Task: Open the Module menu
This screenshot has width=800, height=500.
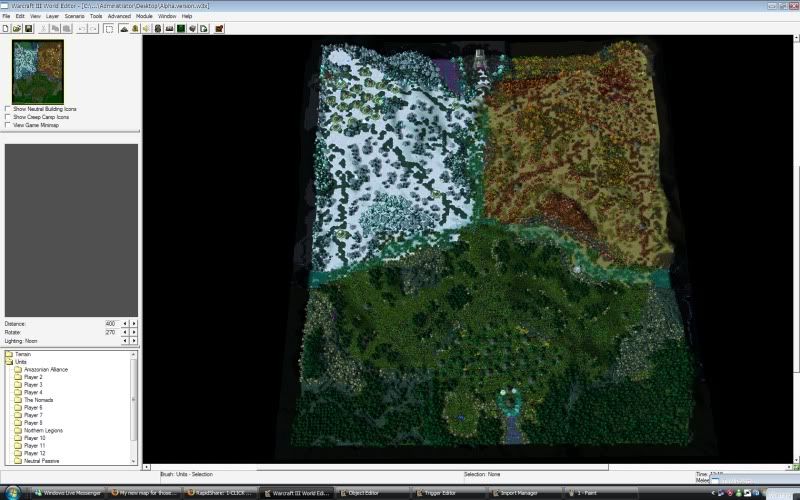Action: 144,16
